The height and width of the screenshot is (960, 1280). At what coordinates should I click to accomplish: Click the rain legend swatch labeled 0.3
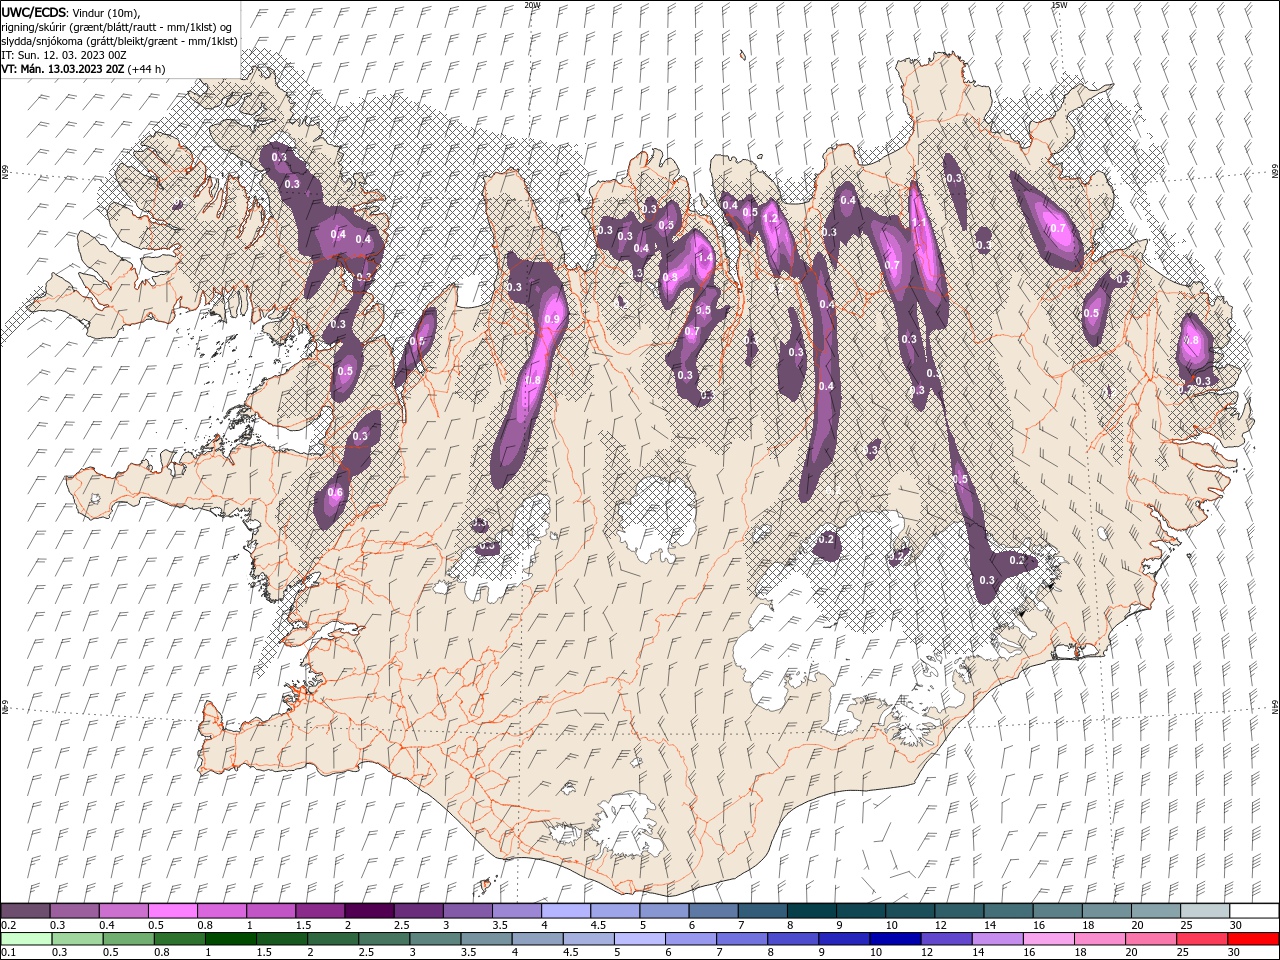(x=78, y=939)
